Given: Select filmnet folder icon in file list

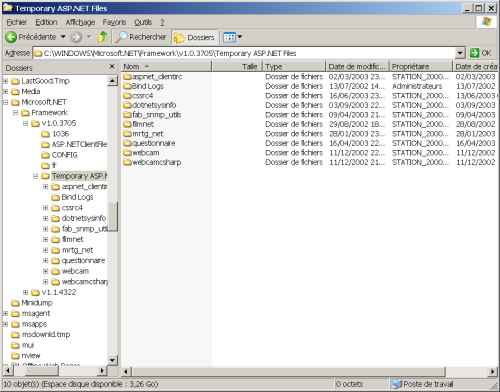Looking at the screenshot, I should (128, 124).
